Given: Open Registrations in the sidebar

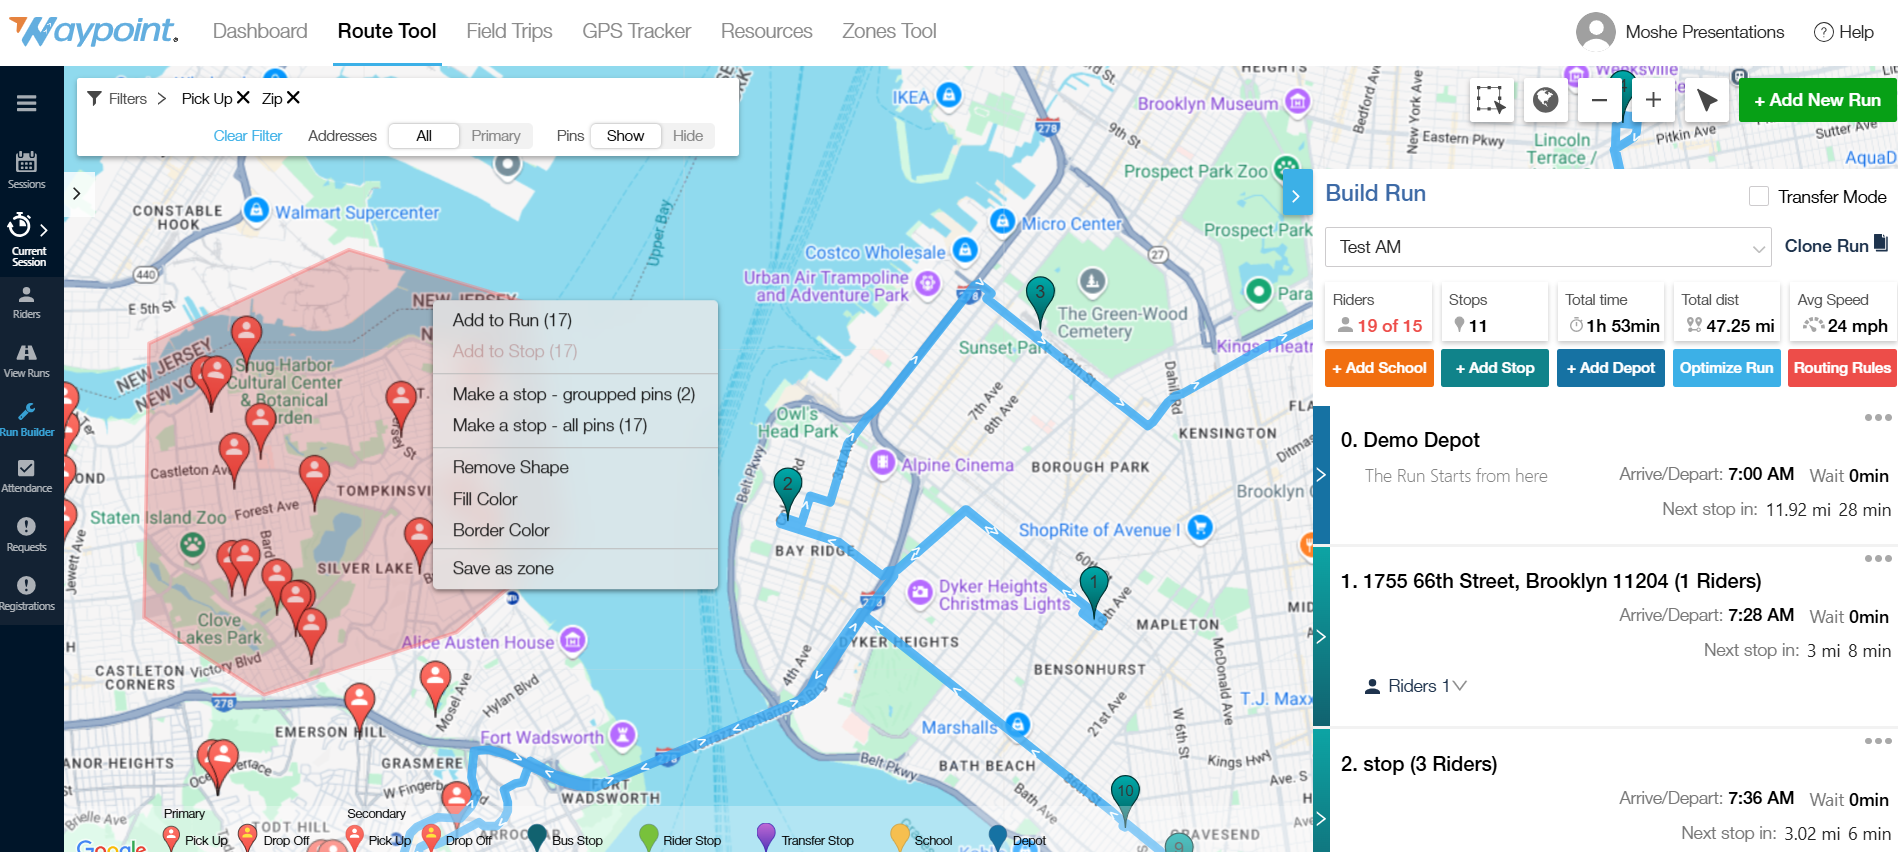Looking at the screenshot, I should tap(27, 594).
